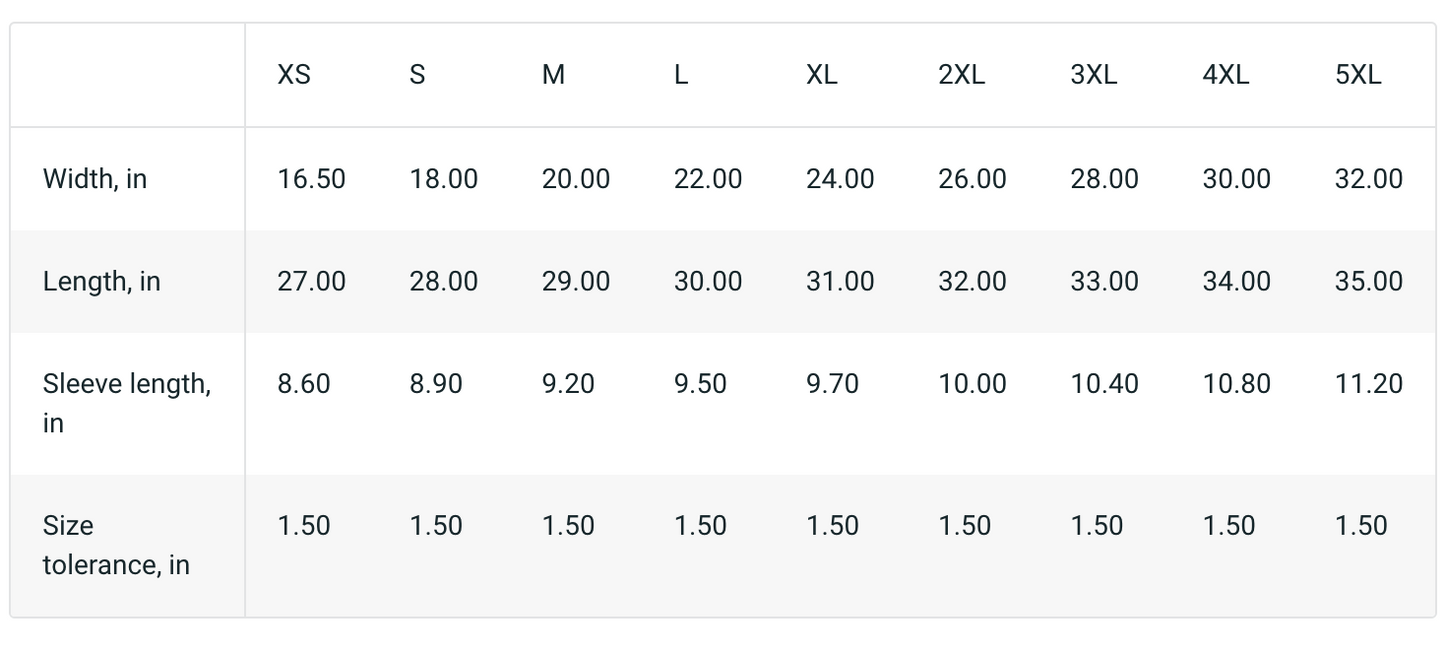Click the 9.20 sleeve length for M

(x=568, y=384)
